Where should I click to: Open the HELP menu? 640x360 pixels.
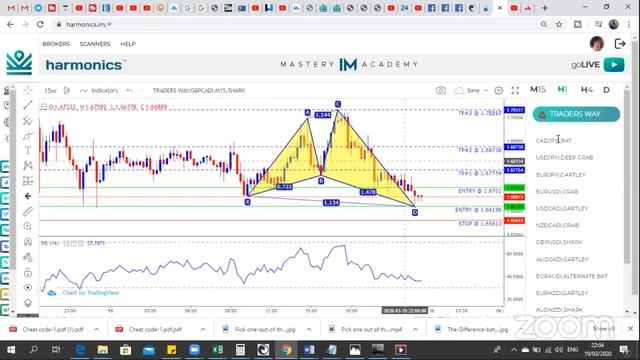128,44
